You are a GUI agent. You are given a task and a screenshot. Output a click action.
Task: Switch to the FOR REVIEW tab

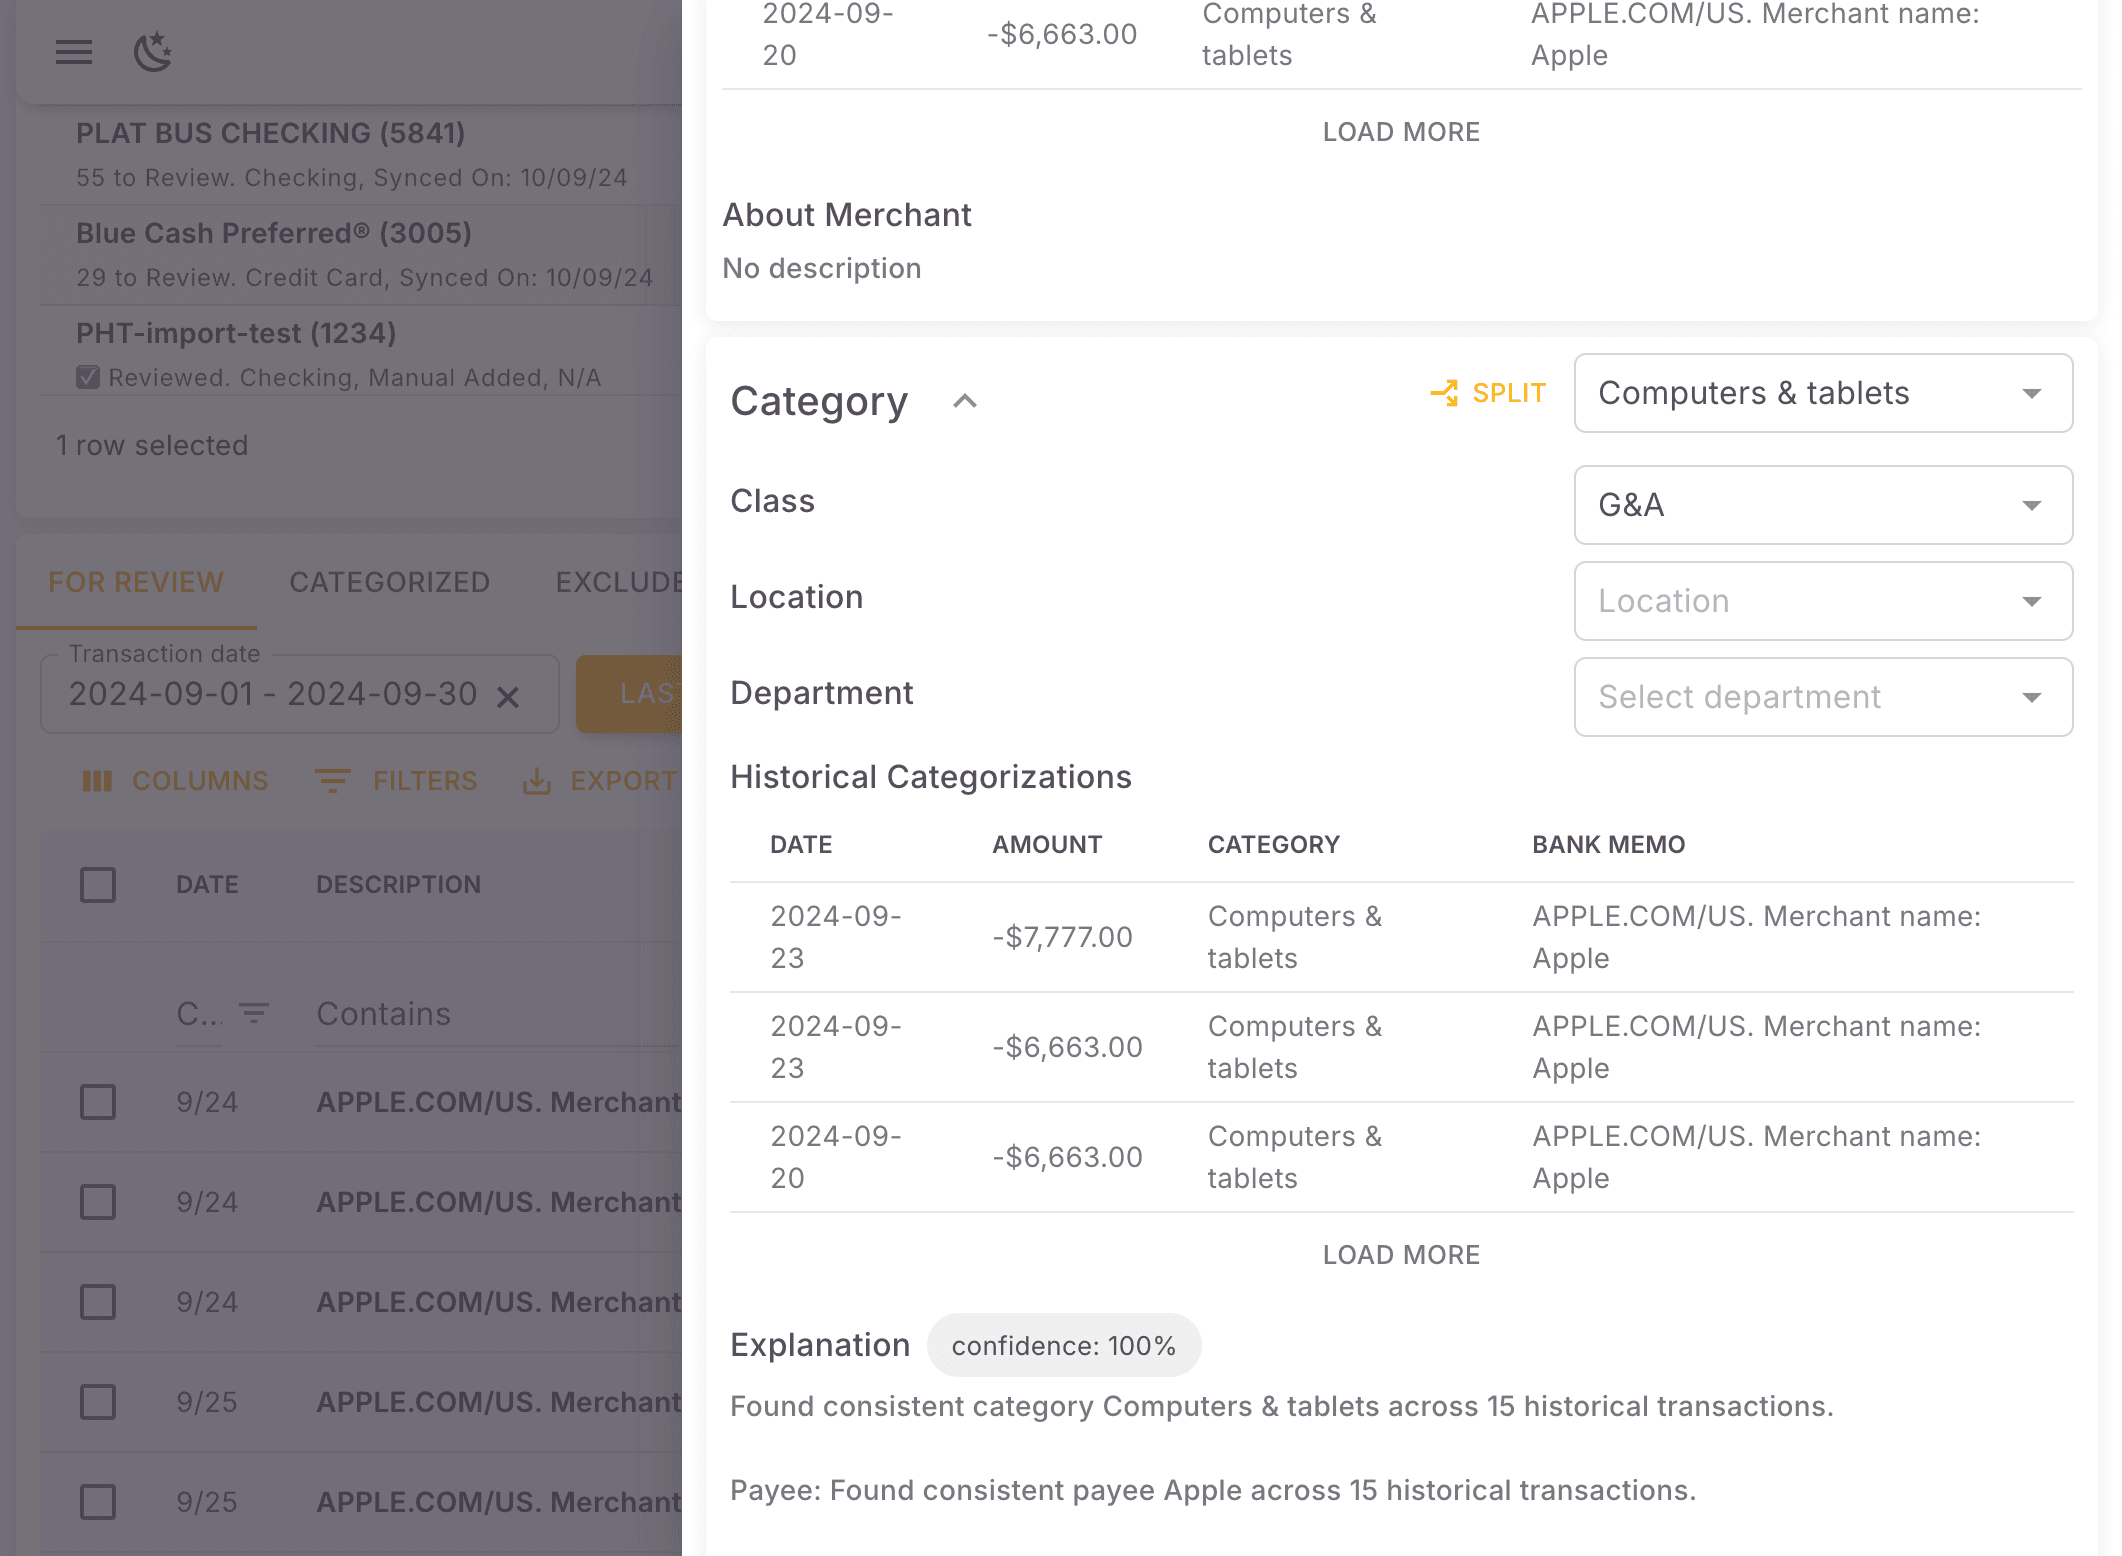135,582
